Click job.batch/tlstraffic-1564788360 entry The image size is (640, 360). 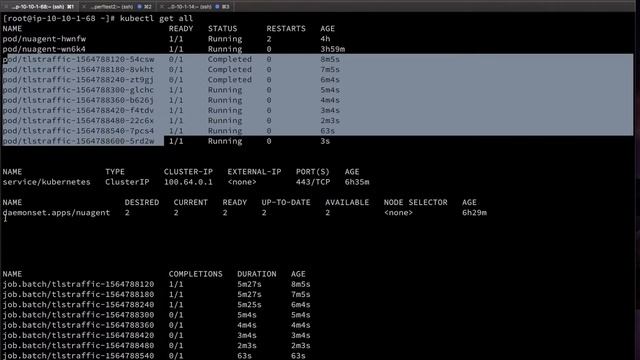tap(78, 325)
